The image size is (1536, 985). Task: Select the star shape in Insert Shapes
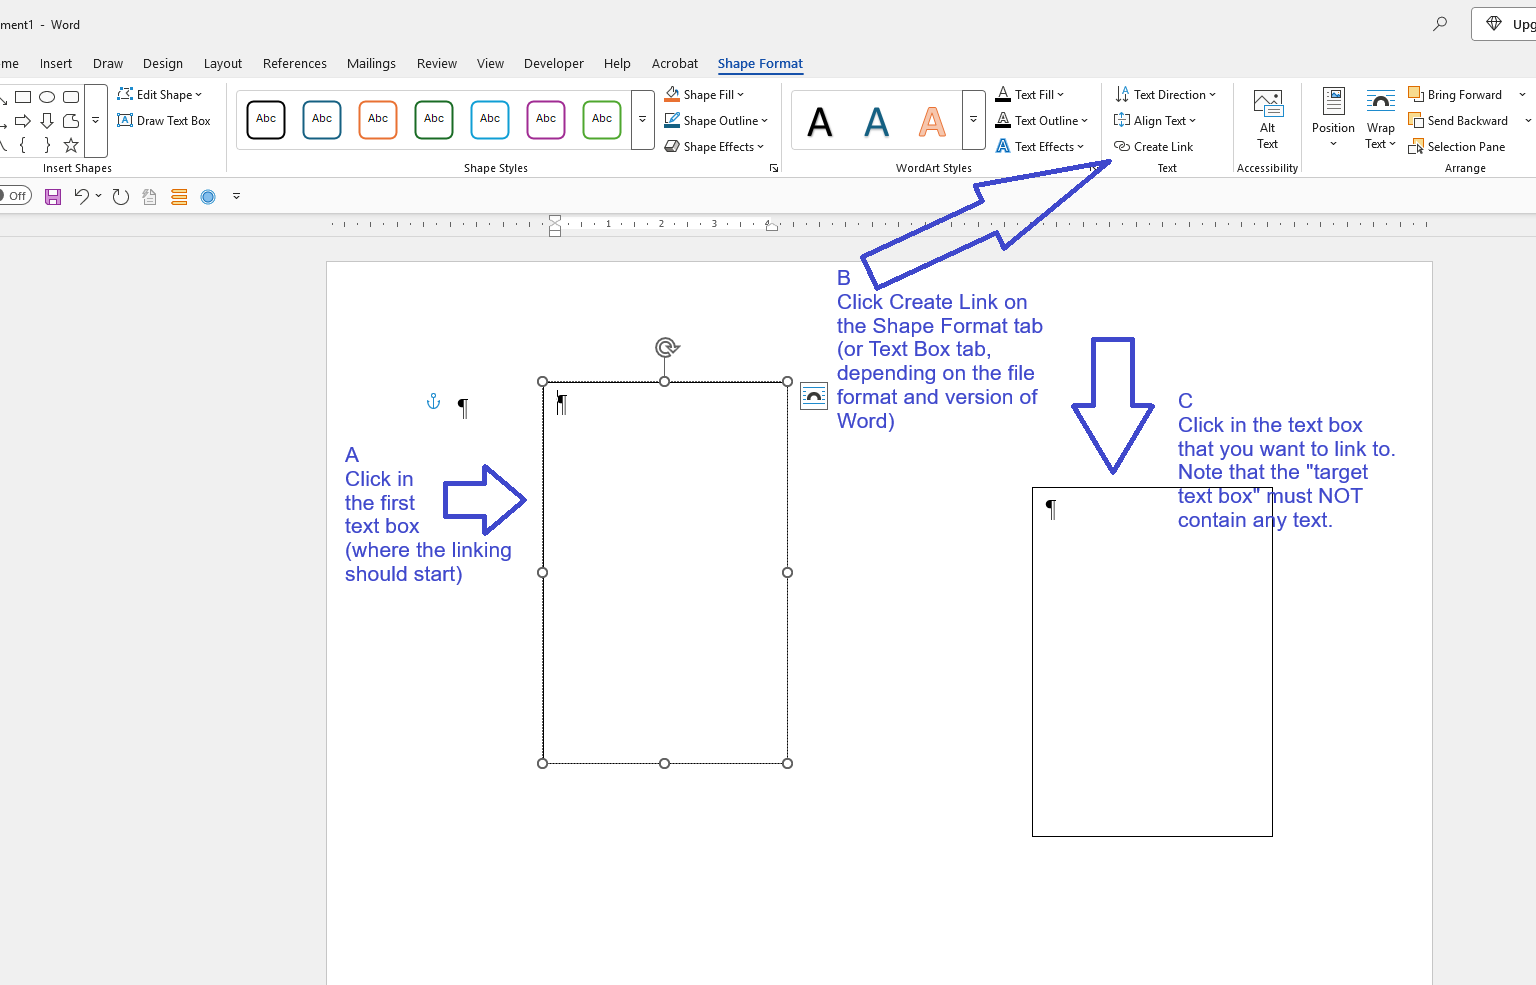71,146
